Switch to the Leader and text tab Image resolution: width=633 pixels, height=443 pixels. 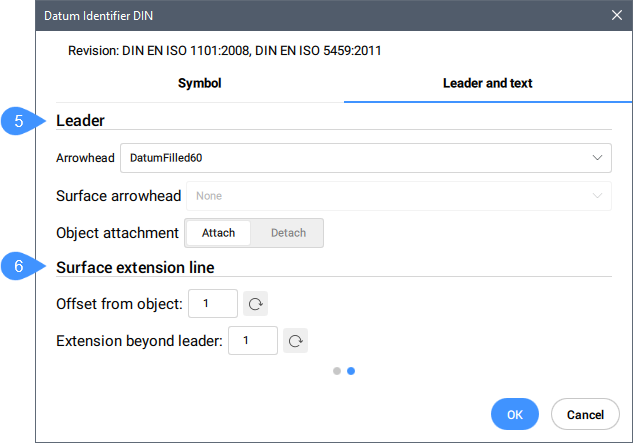coord(487,83)
